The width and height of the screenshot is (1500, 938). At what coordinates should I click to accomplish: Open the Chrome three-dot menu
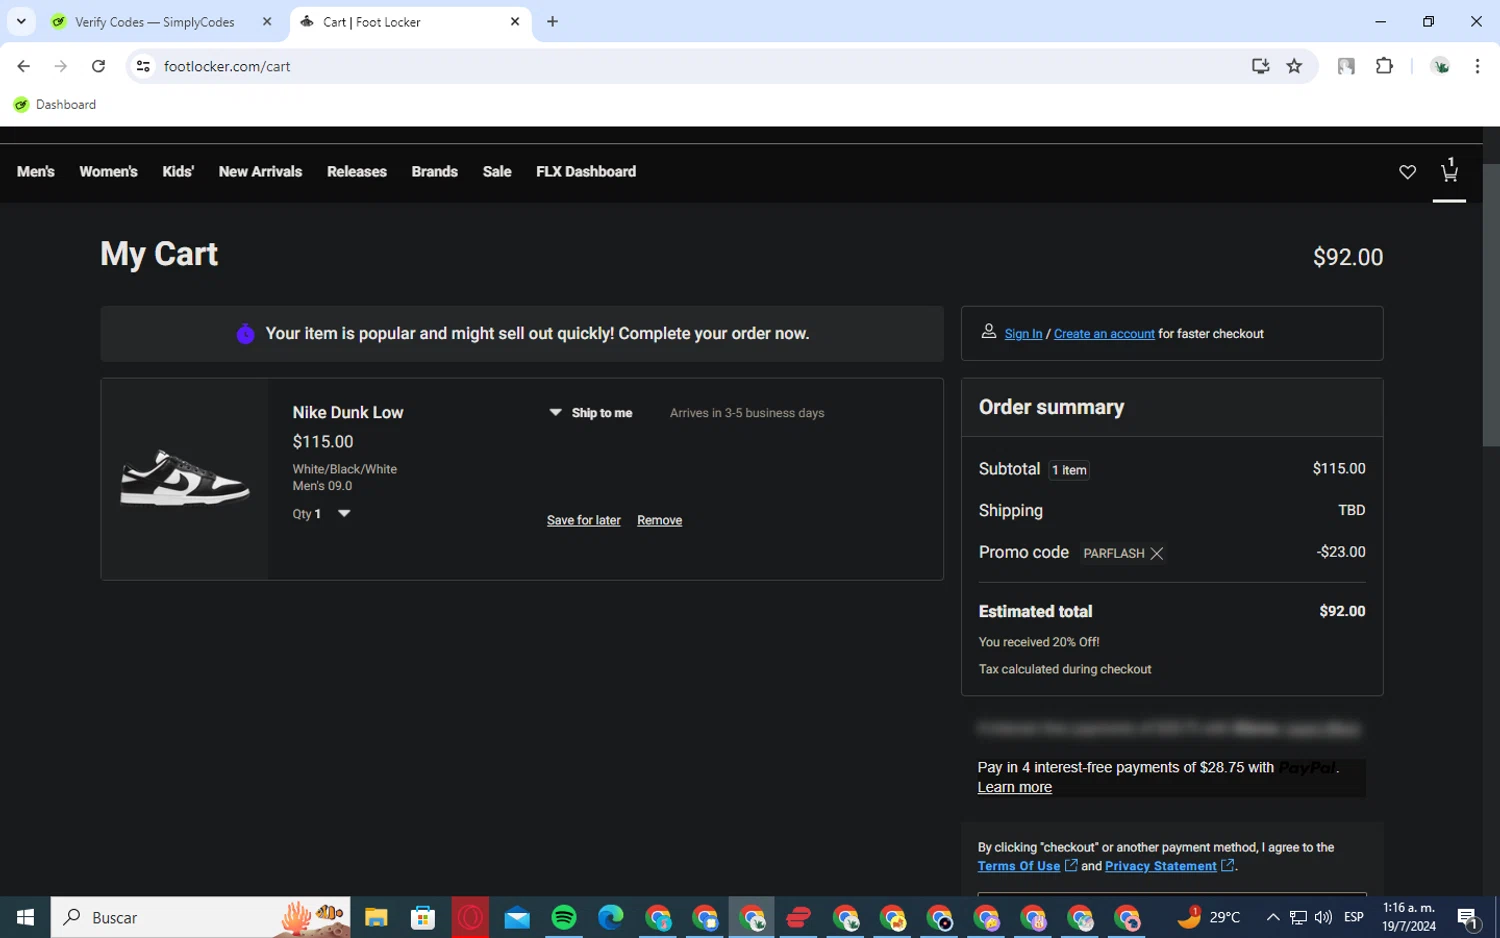(x=1477, y=66)
